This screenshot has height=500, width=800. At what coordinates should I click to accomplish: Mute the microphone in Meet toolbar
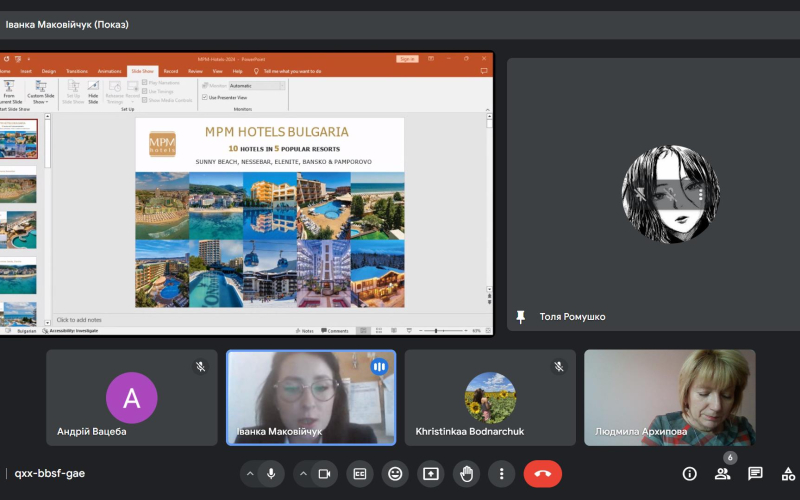point(271,474)
